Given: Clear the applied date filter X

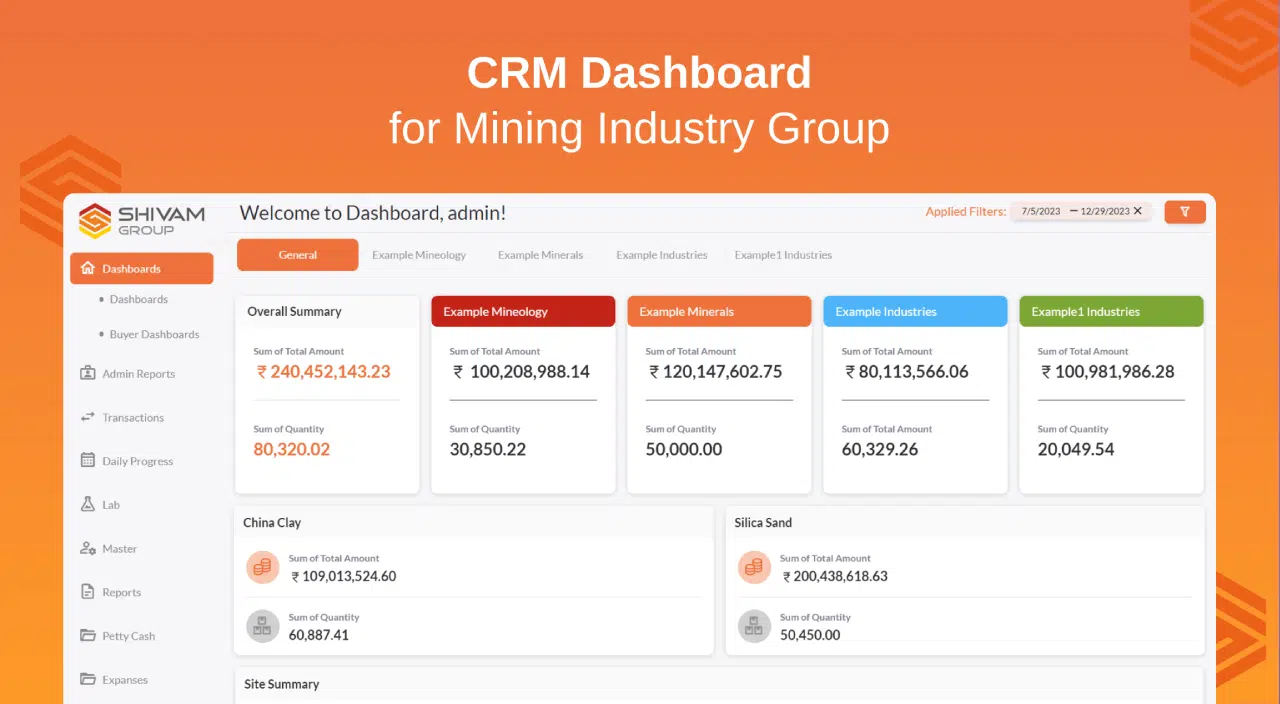Looking at the screenshot, I should (x=1138, y=211).
